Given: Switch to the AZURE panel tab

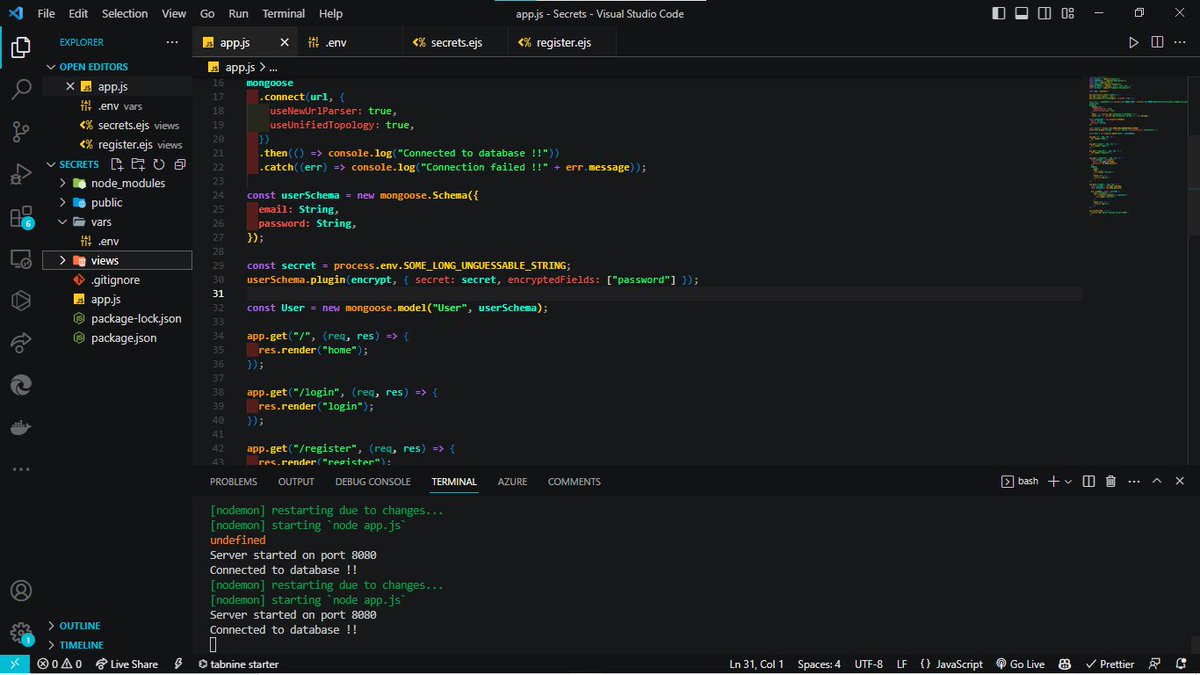Looking at the screenshot, I should [512, 482].
